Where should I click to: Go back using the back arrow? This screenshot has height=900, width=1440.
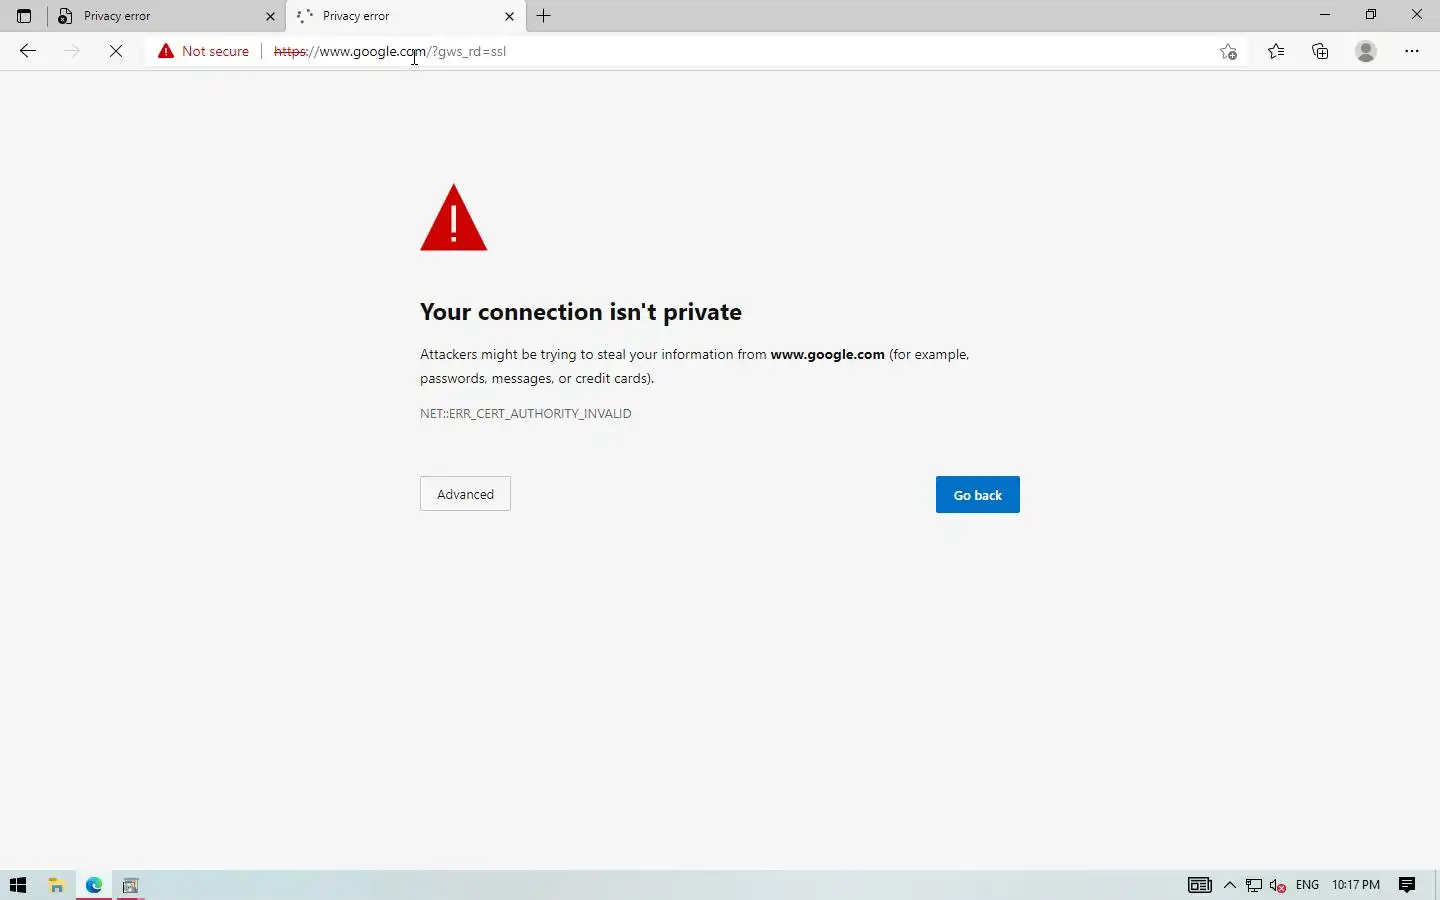coord(28,51)
